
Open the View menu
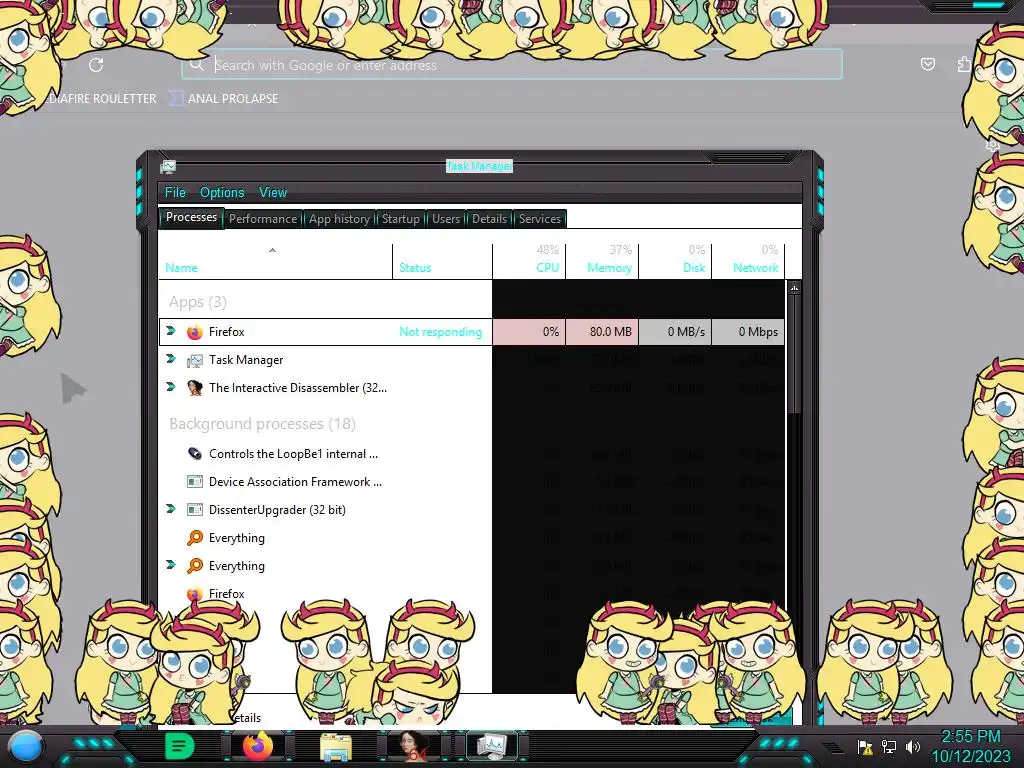272,192
